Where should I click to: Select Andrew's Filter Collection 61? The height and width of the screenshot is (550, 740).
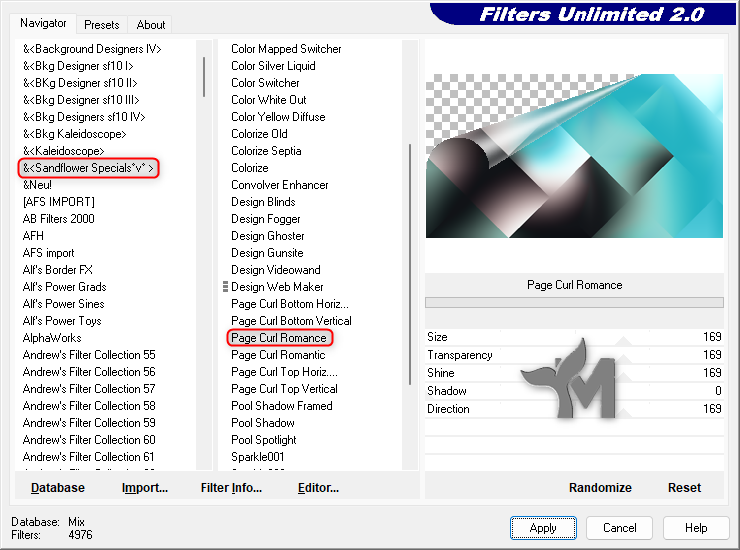(88, 457)
